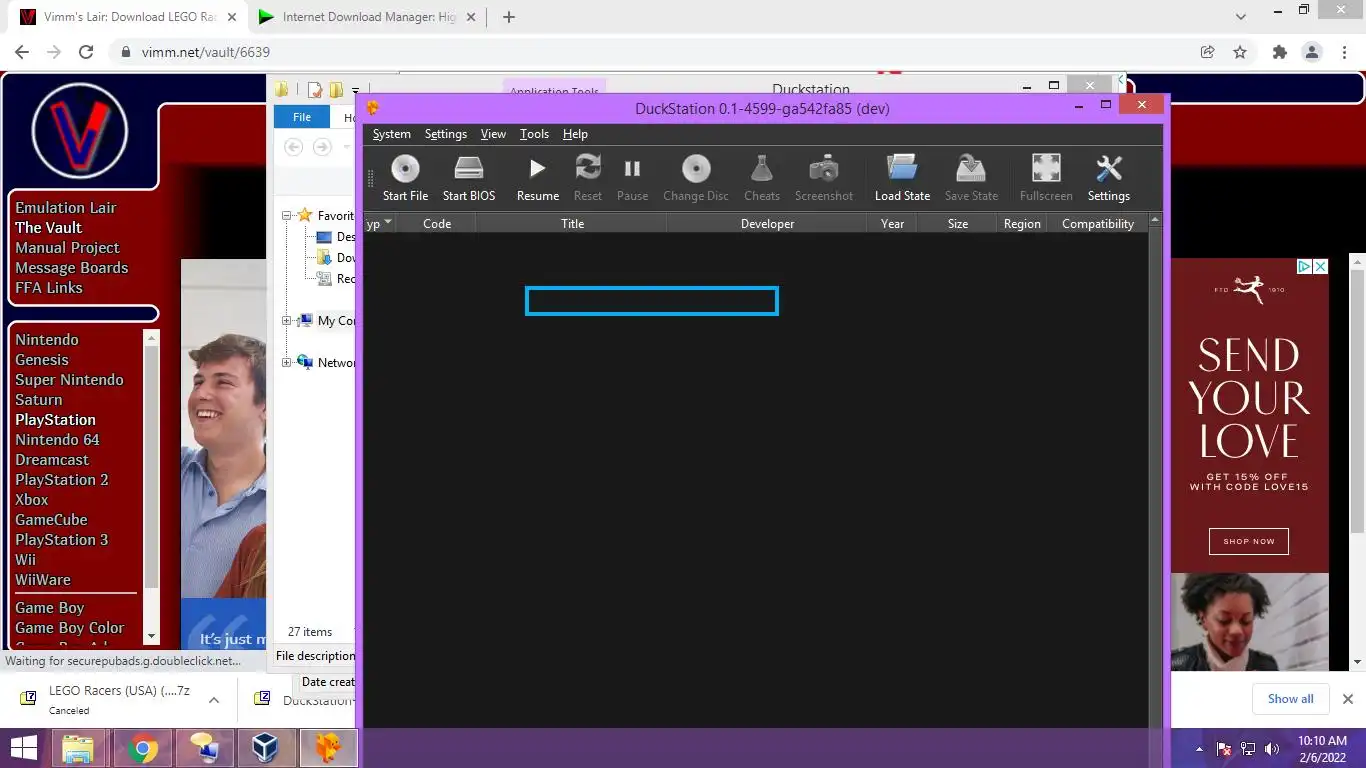Click the game list scrollbar up arrow

1155,220
